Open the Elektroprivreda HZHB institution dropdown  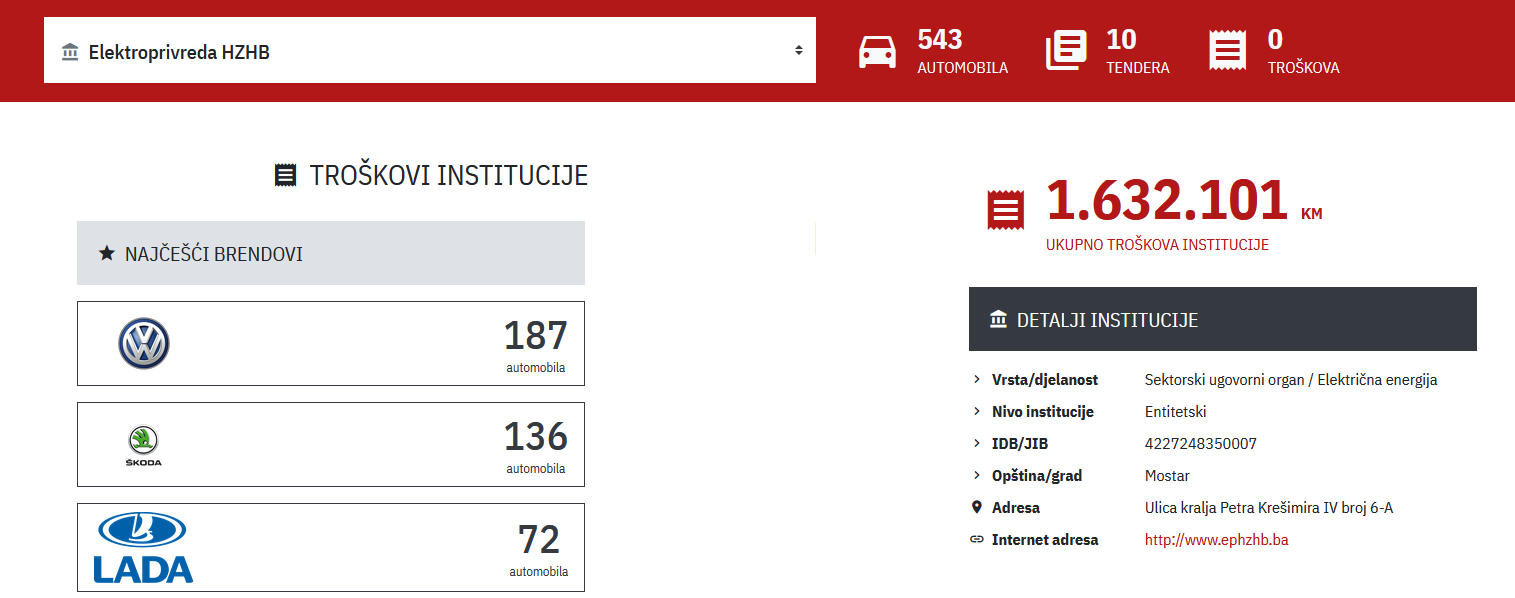[430, 50]
